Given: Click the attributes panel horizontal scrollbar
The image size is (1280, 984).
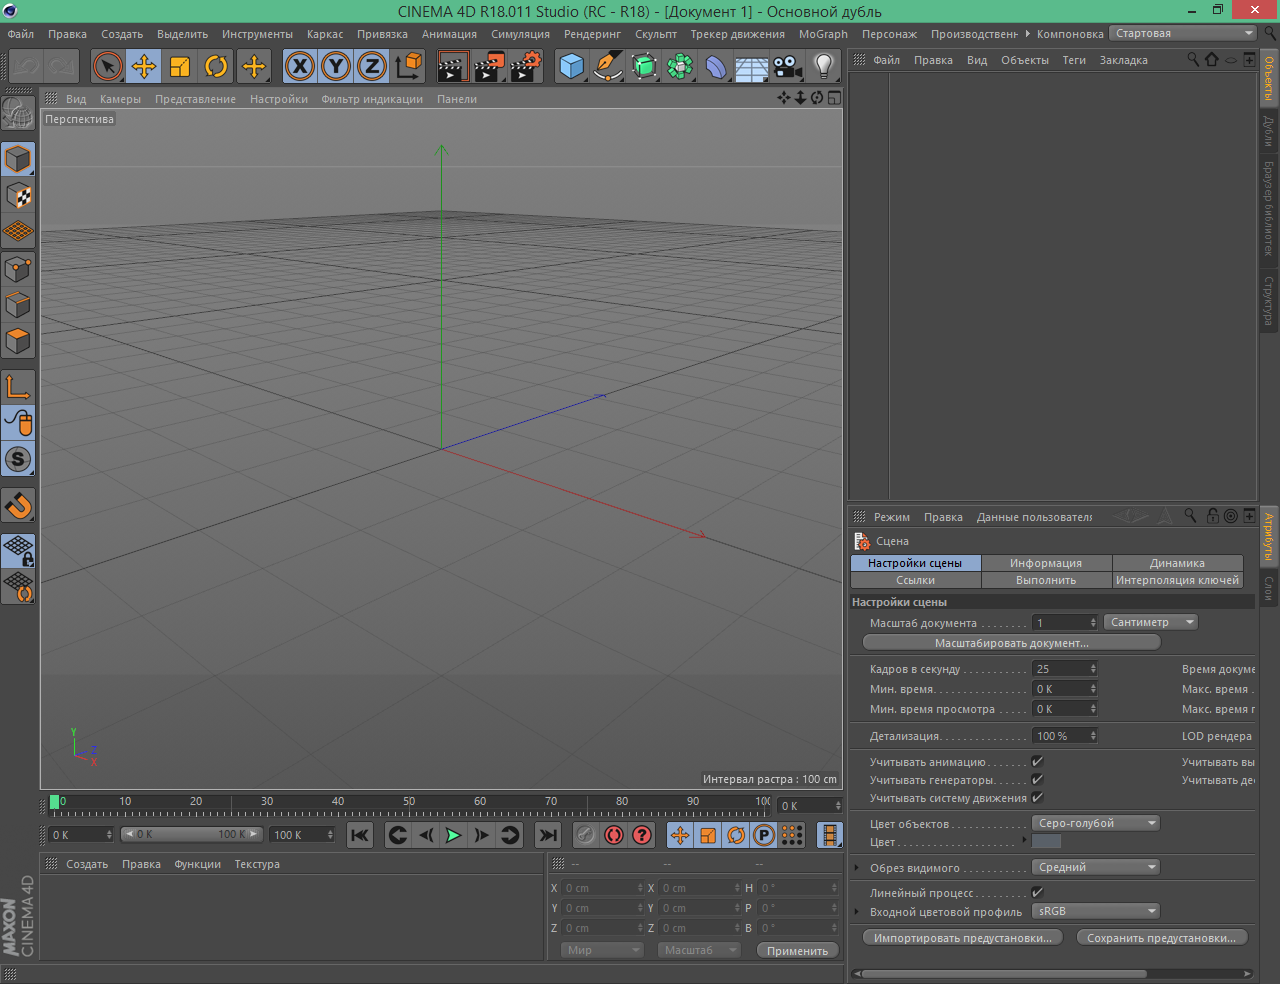Looking at the screenshot, I should (1004, 973).
